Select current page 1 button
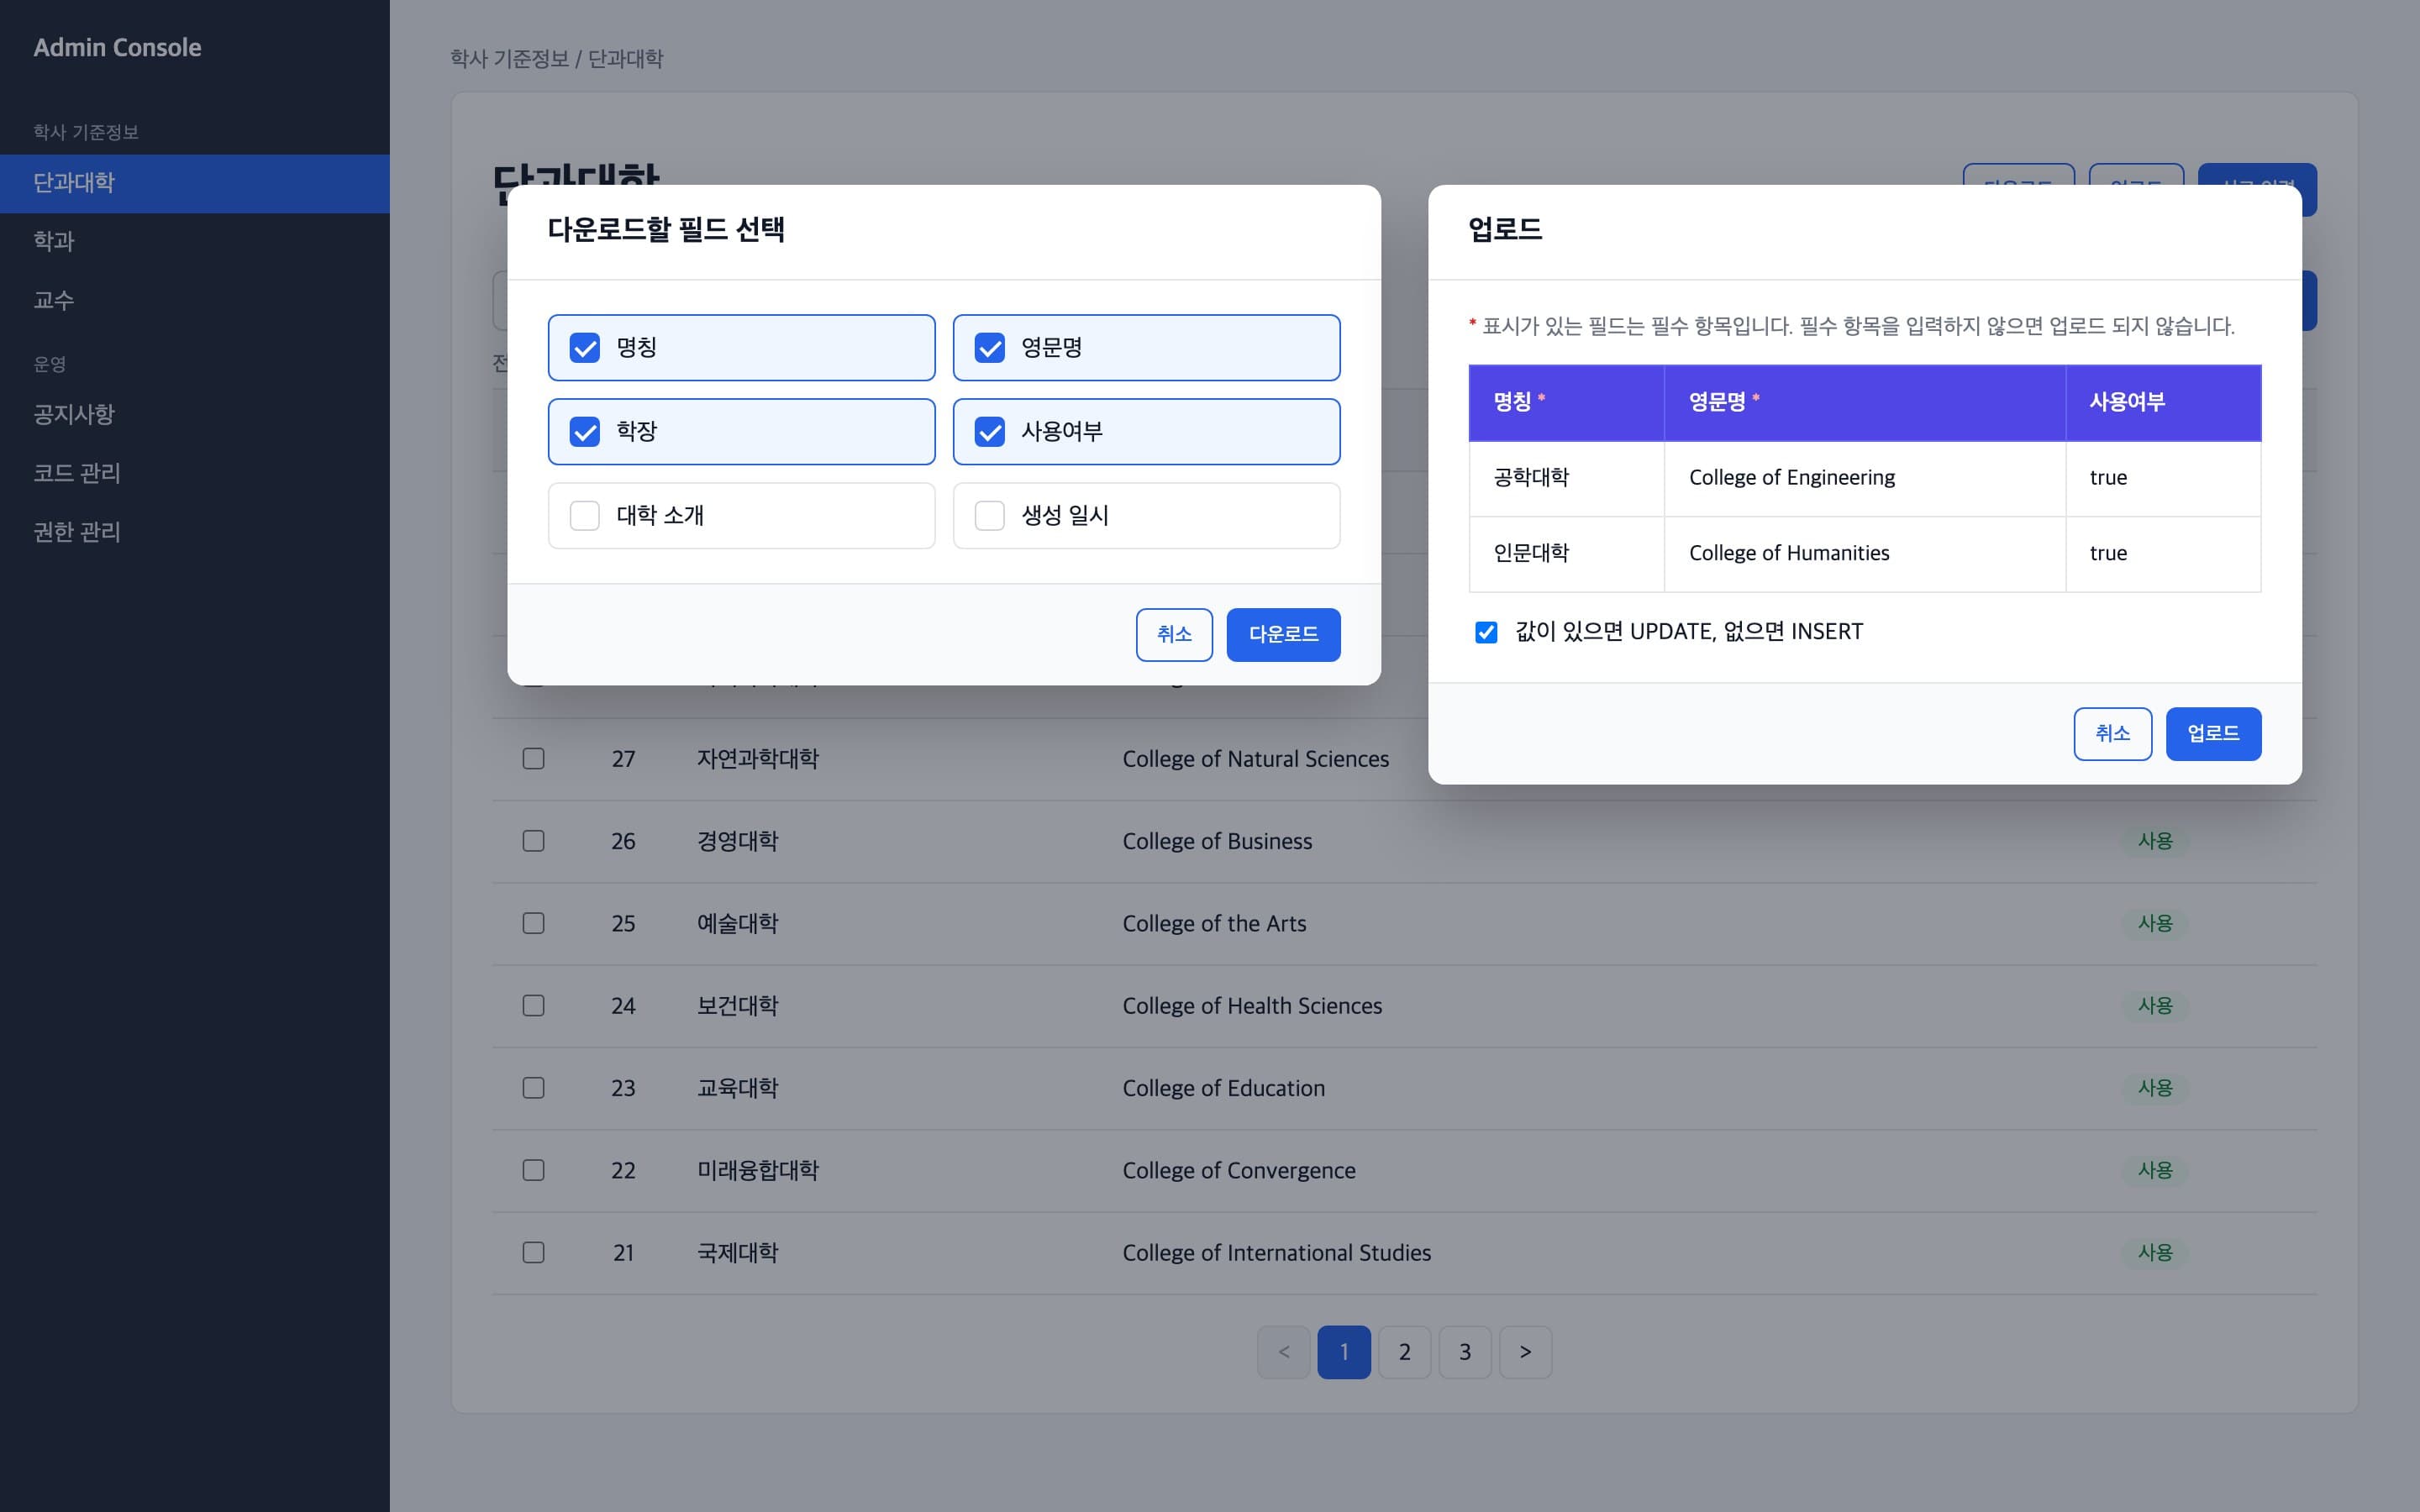2420x1512 pixels. (x=1344, y=1352)
